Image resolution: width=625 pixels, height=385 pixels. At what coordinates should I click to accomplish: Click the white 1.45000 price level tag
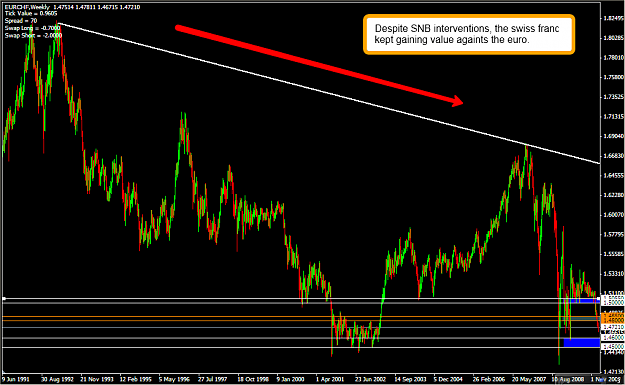point(613,347)
